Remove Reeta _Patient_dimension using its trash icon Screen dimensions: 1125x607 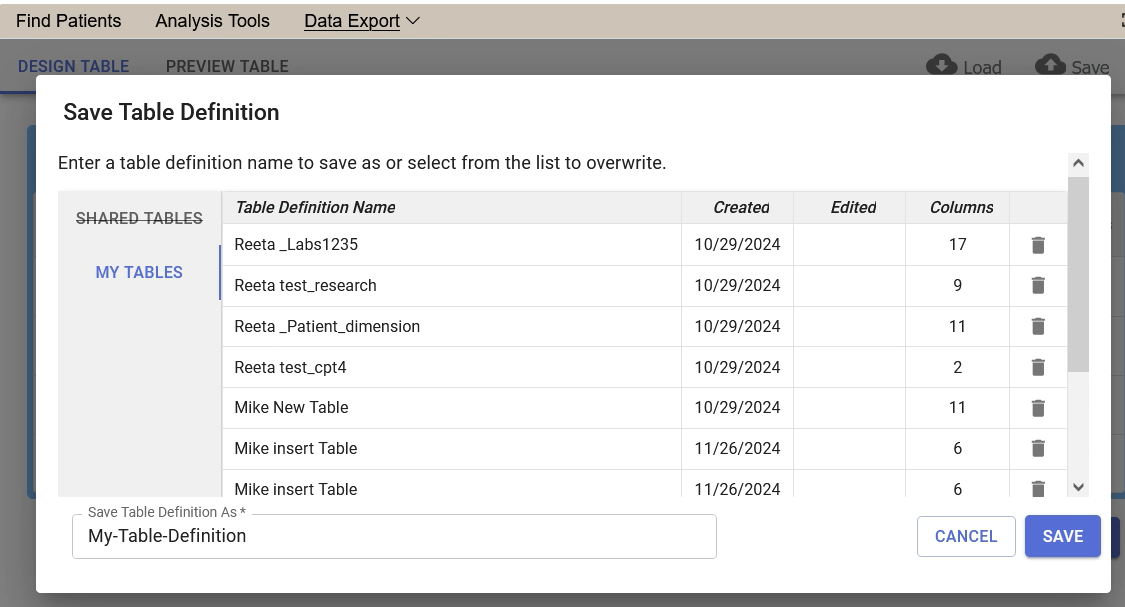pos(1038,327)
